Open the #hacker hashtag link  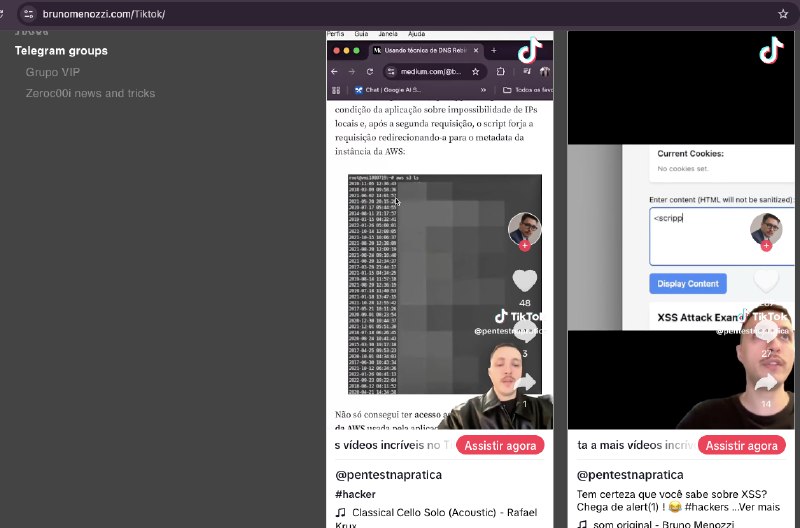[355, 494]
